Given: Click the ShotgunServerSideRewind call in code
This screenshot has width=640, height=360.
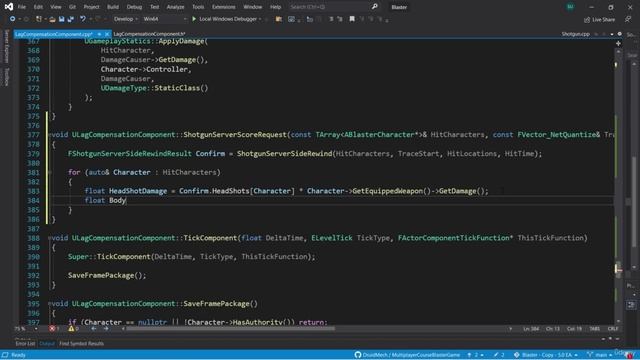Looking at the screenshot, I should point(284,154).
